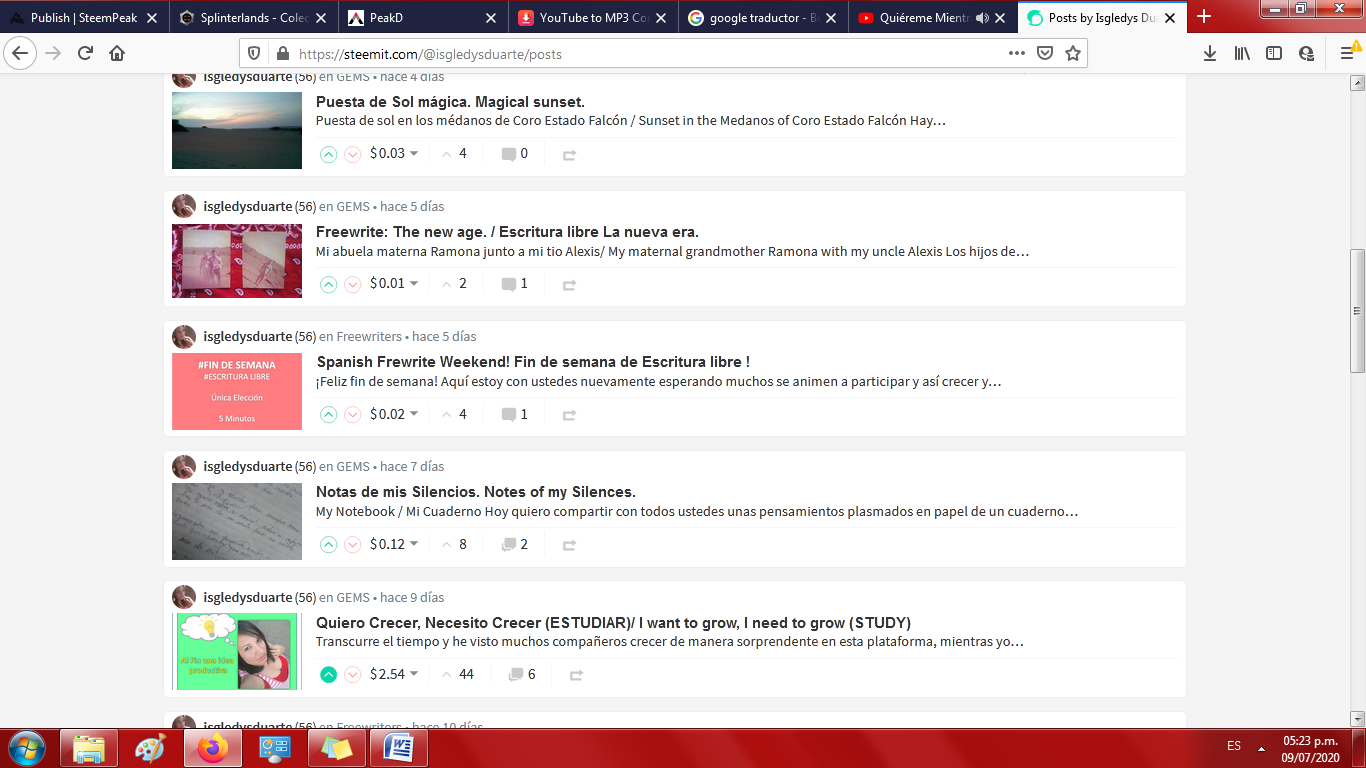Open post Freewrite: The new age

coord(507,232)
